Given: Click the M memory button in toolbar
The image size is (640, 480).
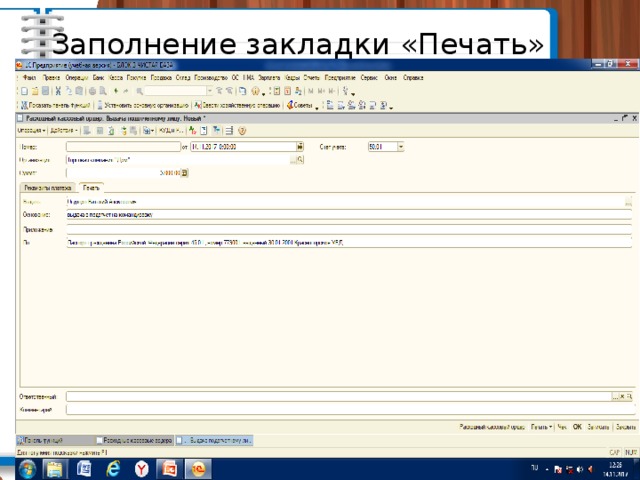Looking at the screenshot, I should tap(310, 91).
